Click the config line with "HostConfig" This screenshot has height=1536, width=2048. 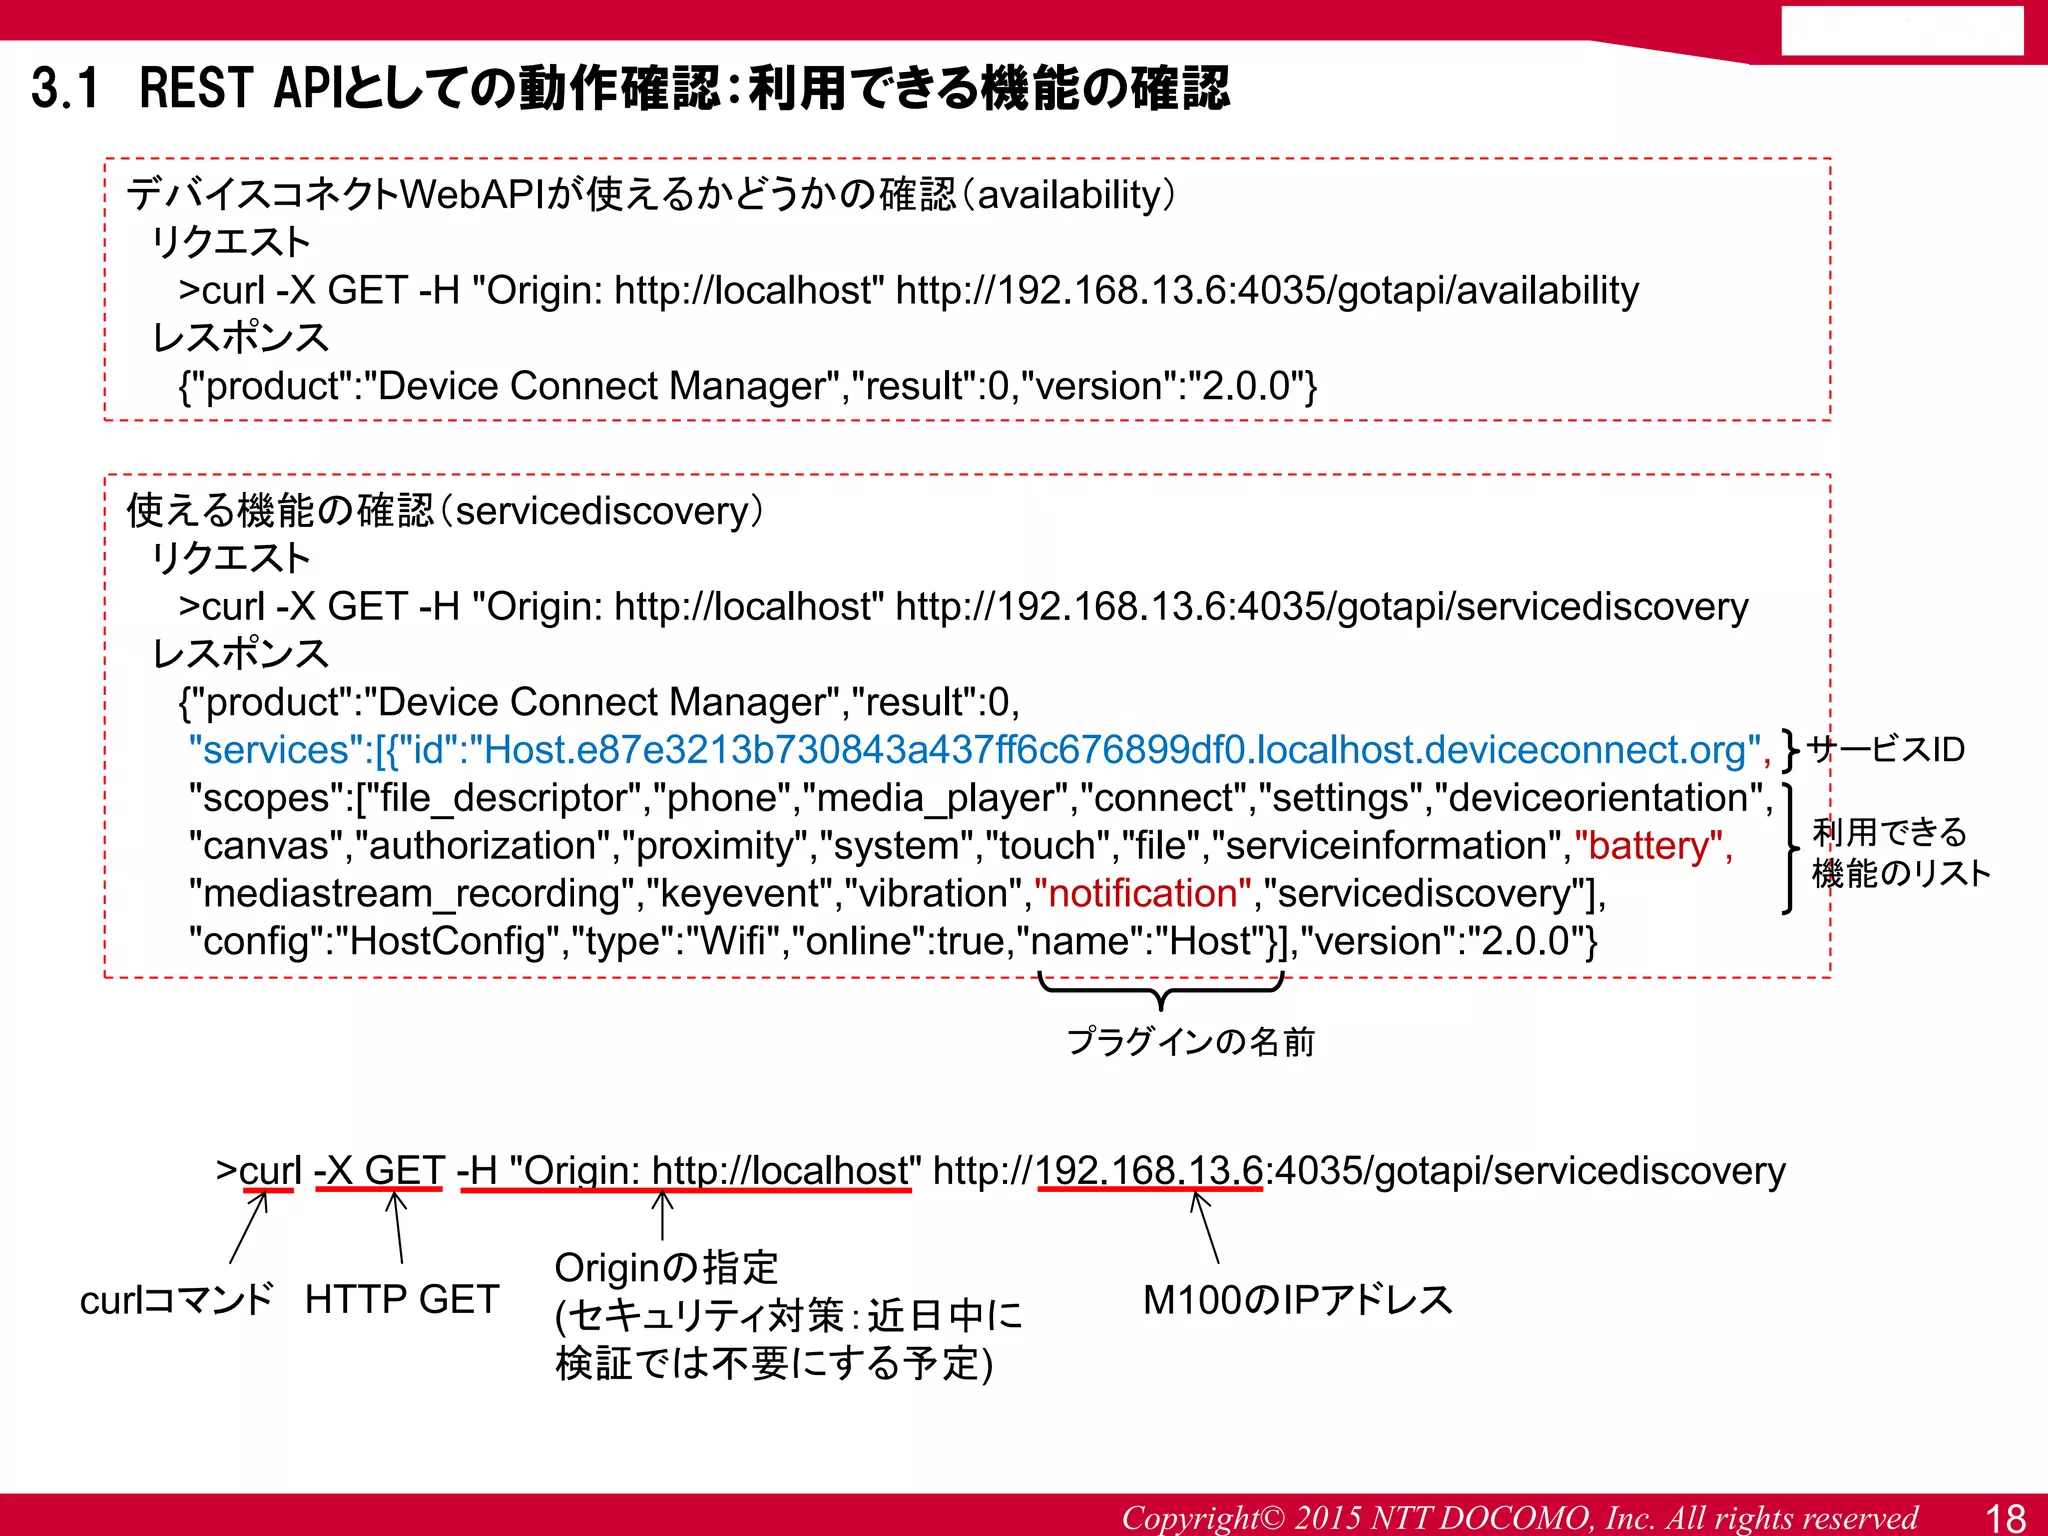[x=893, y=941]
